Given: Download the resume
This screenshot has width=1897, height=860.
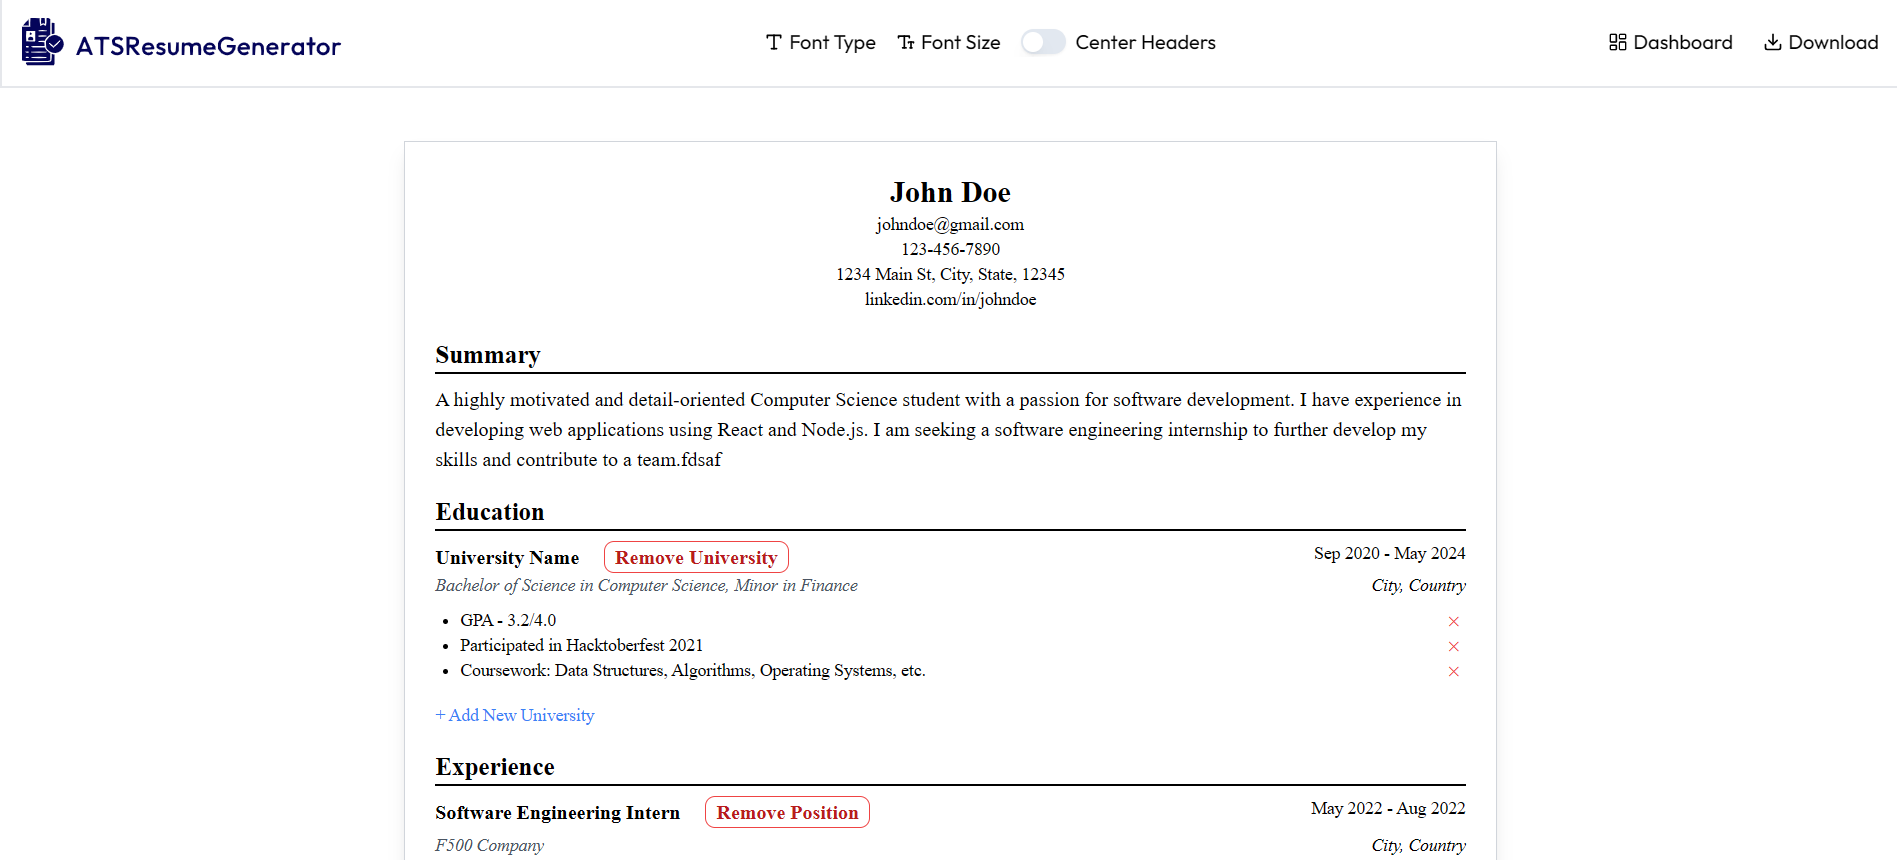Looking at the screenshot, I should coord(1820,42).
